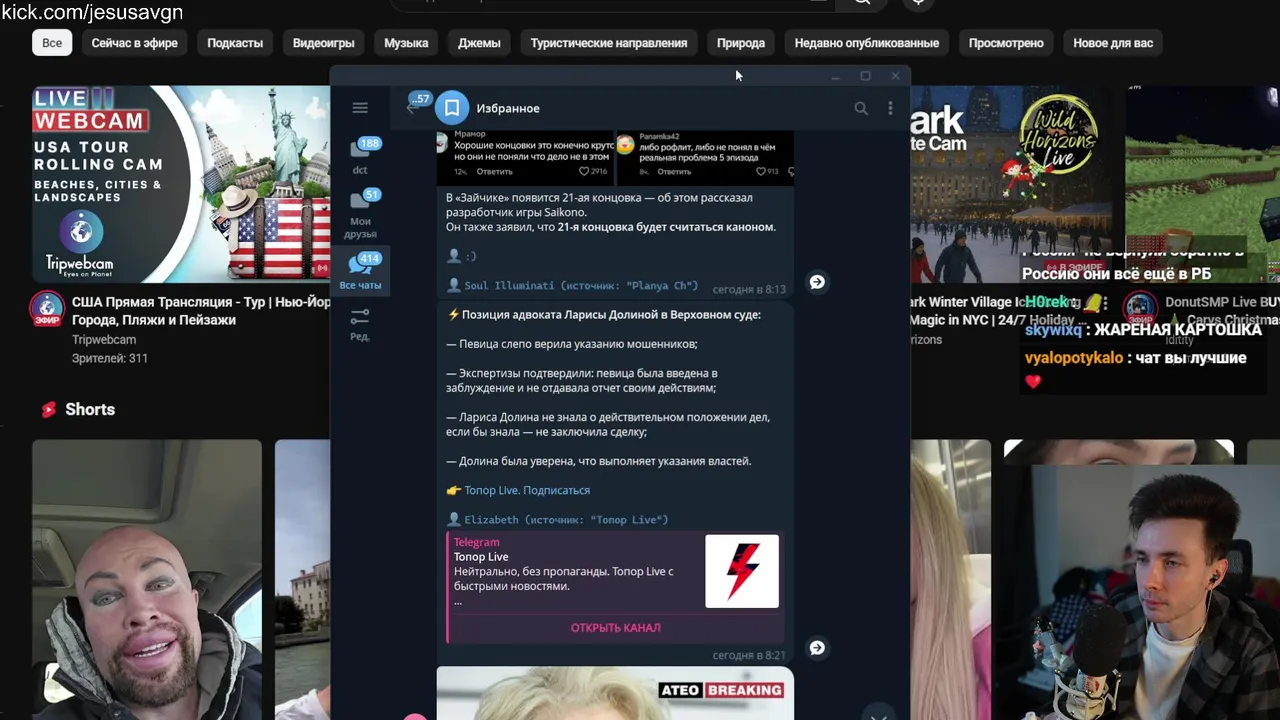Viewport: 1280px width, 720px height.
Task: Click the сегодня в 8:13 timestamp
Action: (749, 289)
